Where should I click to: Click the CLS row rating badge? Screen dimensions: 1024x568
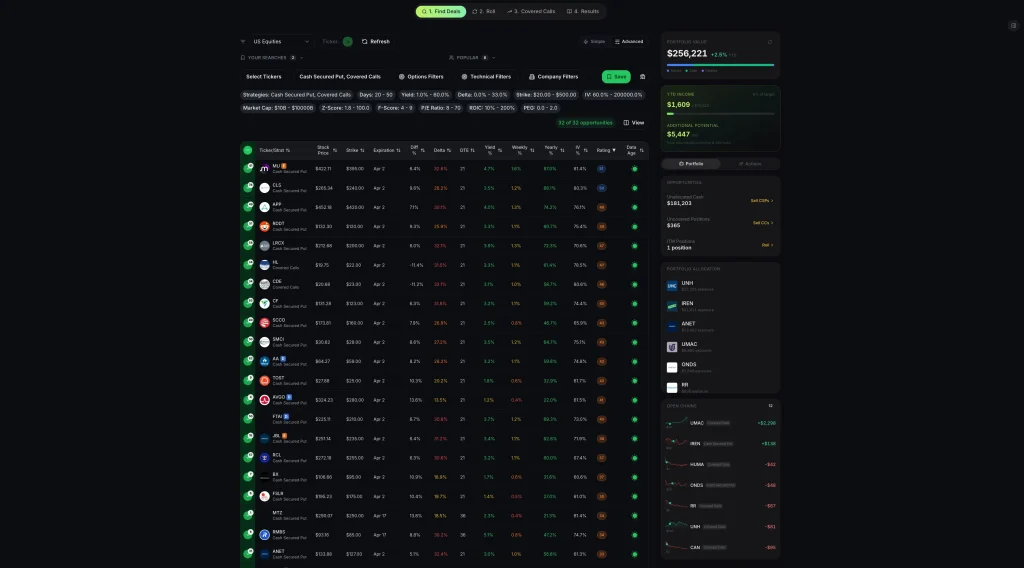point(601,188)
